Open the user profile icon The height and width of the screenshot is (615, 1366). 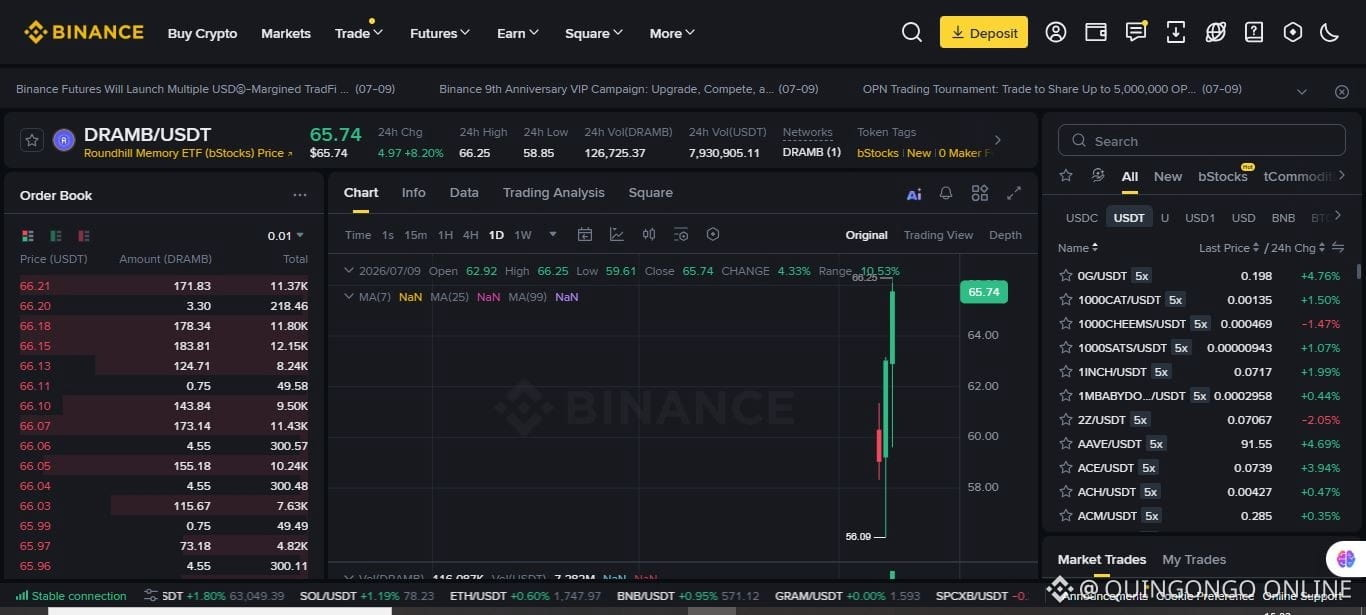(x=1055, y=33)
